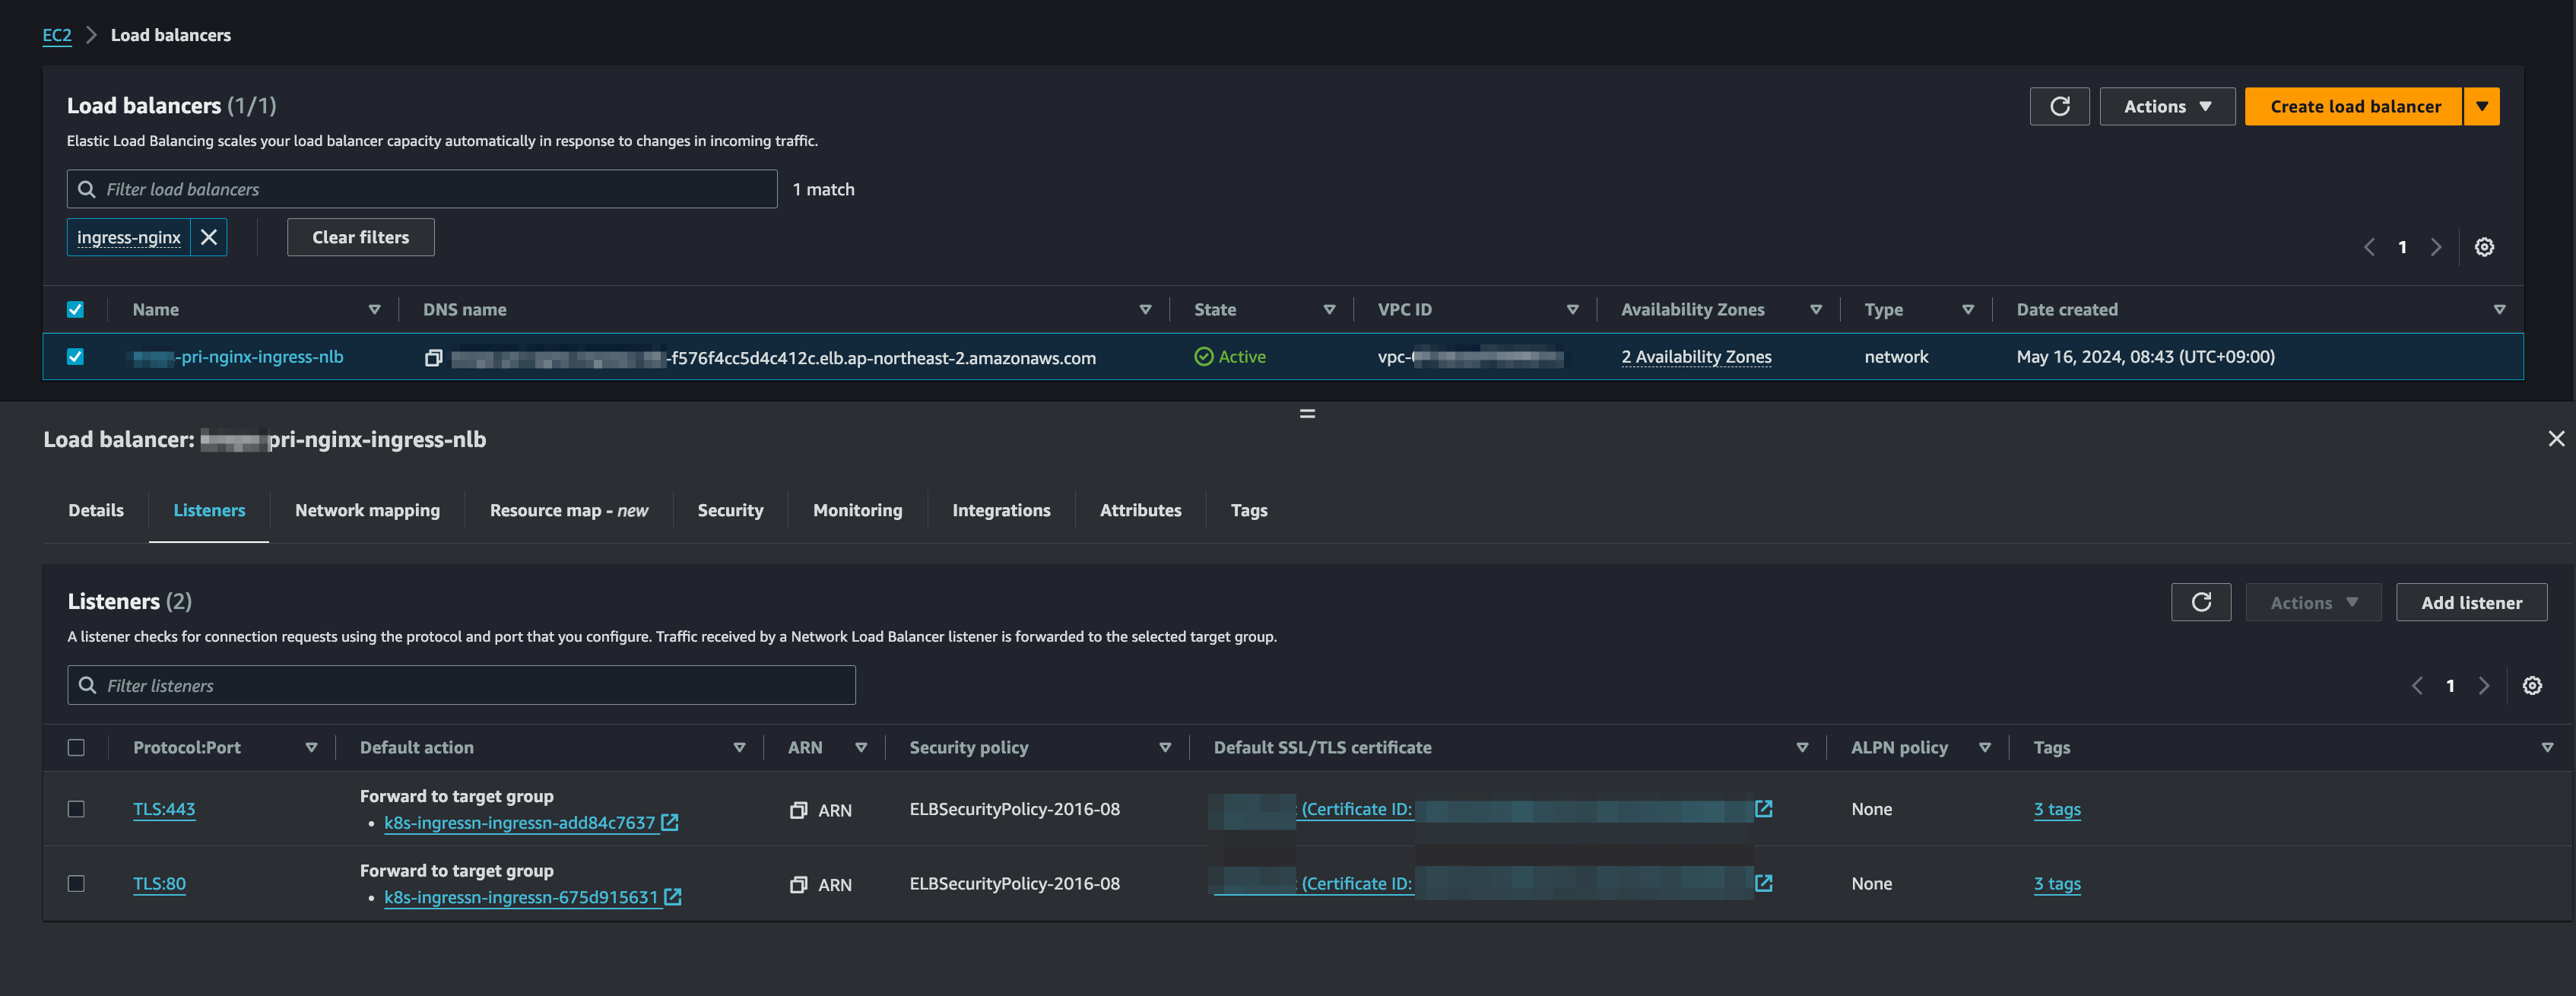Click the Clear filters button
Image resolution: width=2576 pixels, height=996 pixels.
pyautogui.click(x=360, y=235)
